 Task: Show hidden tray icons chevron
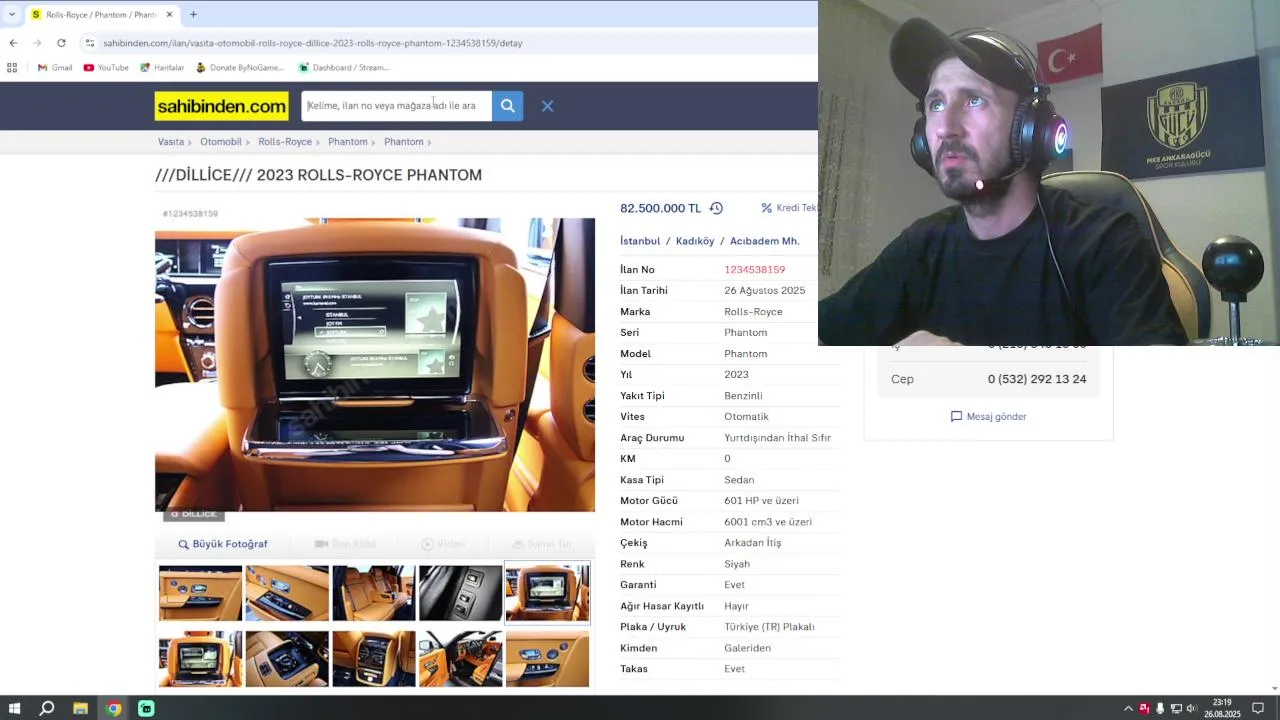coord(1128,708)
